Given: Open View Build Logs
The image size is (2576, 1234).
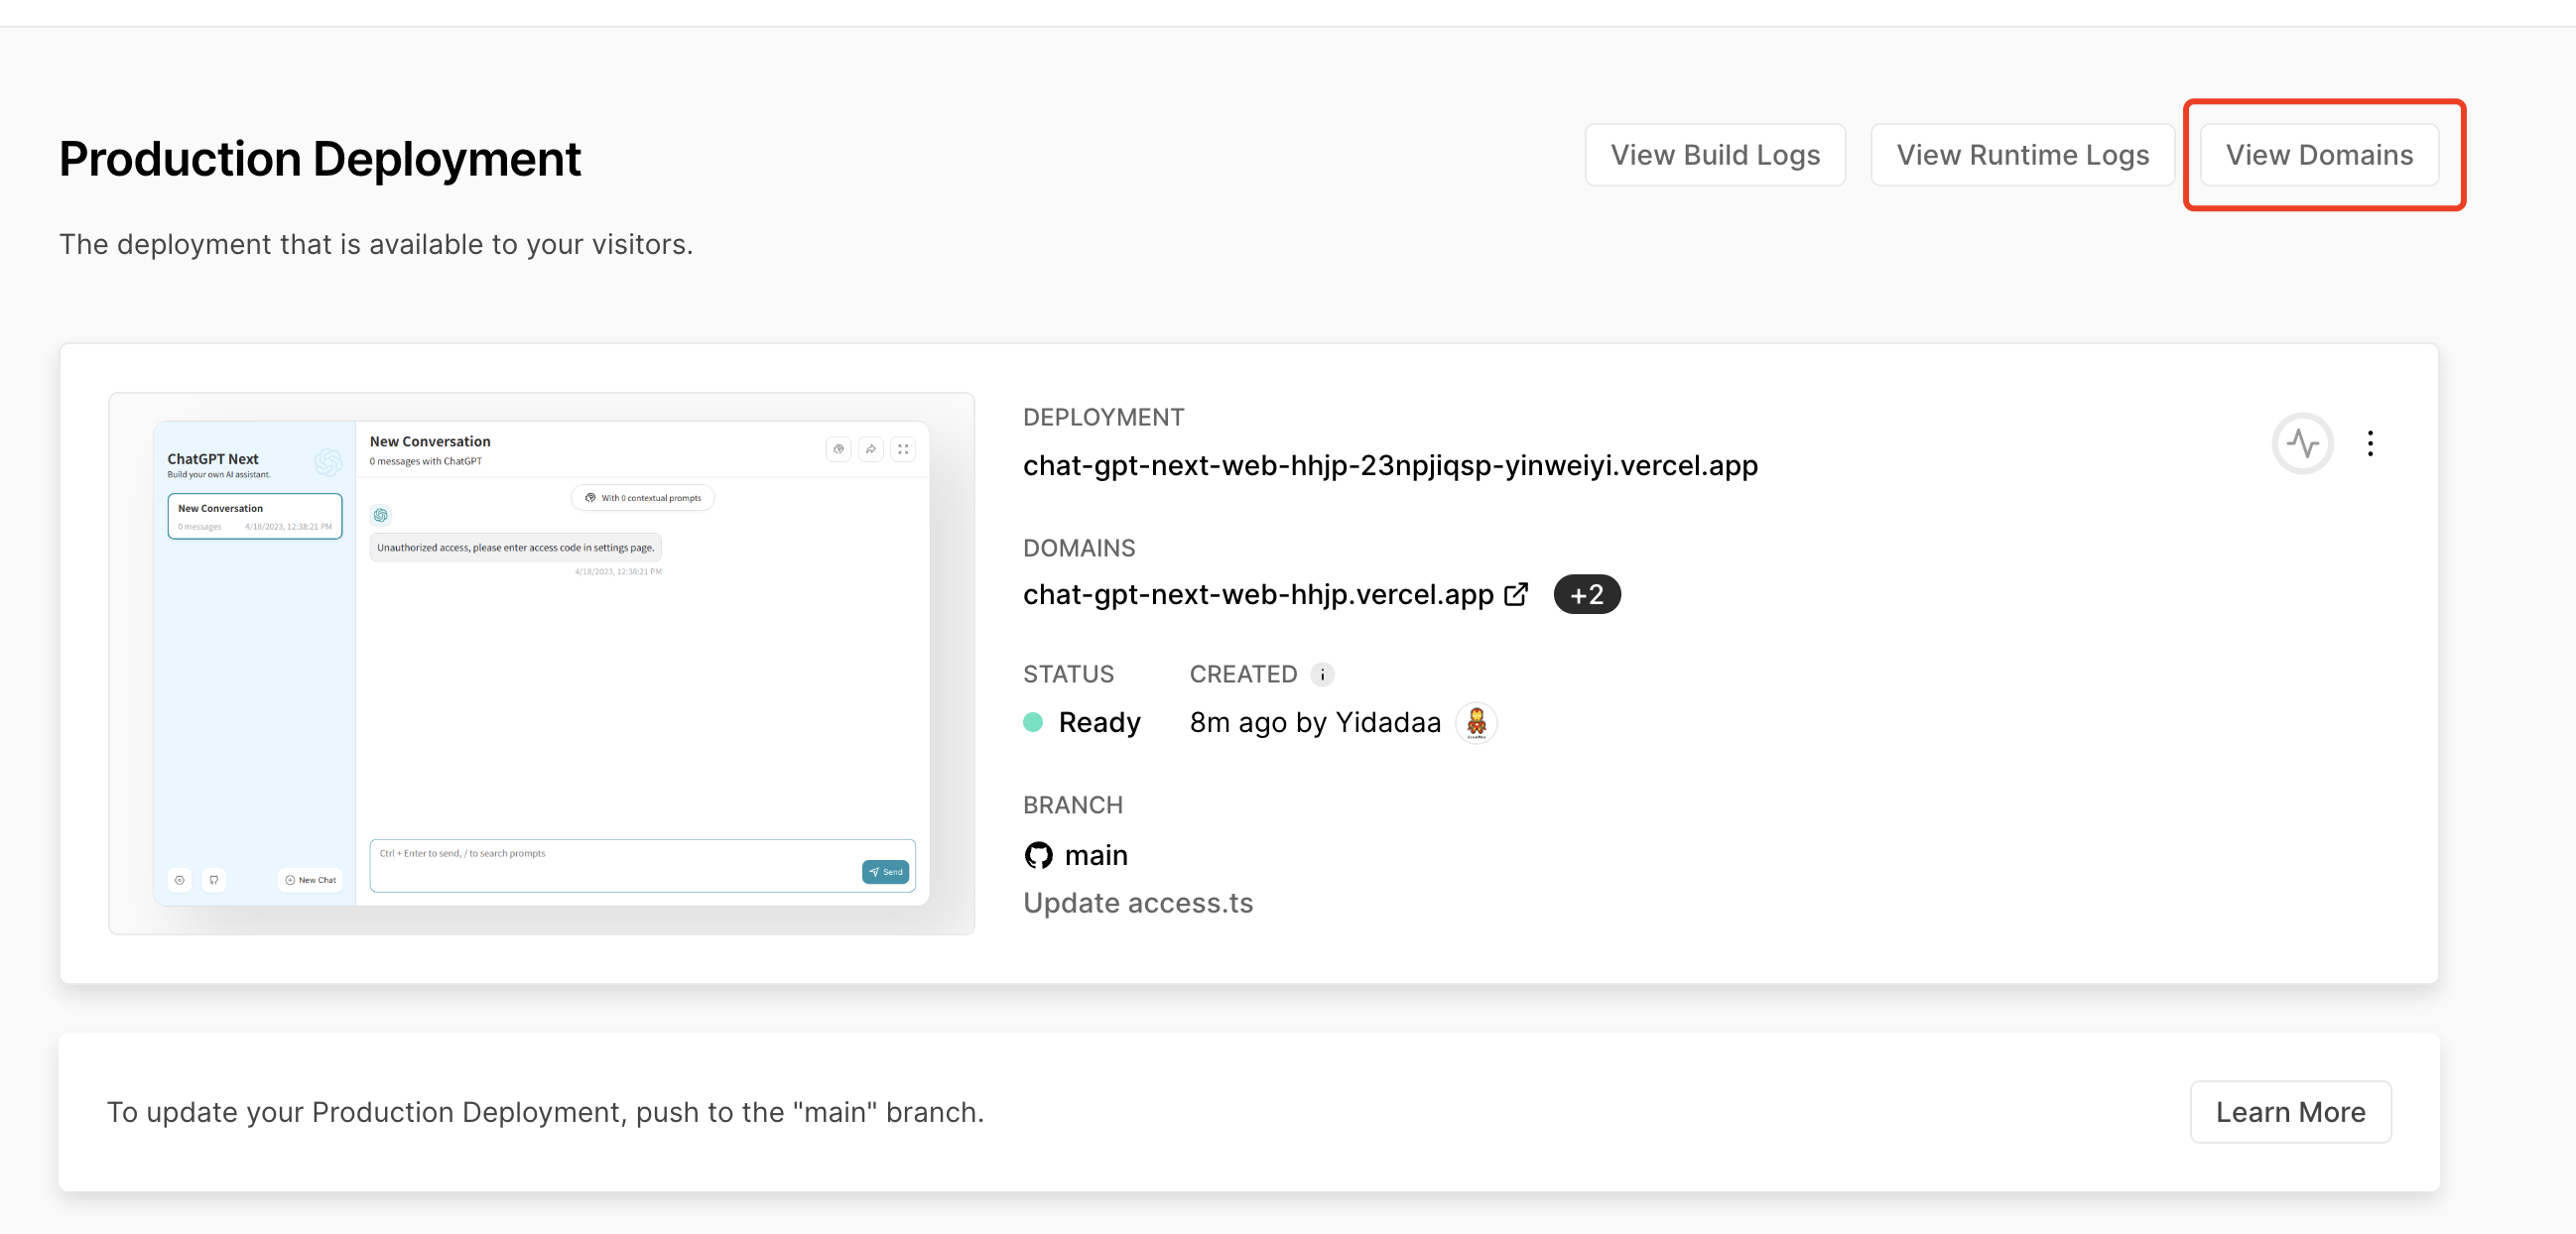Looking at the screenshot, I should [x=1714, y=155].
